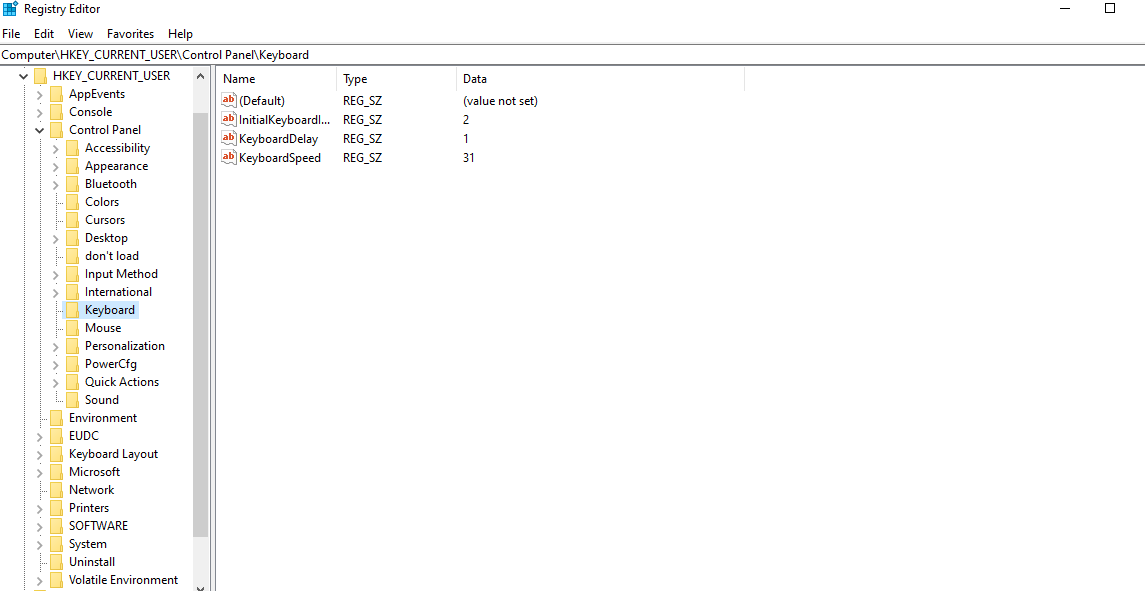Click the Registry Editor title bar icon
Image resolution: width=1145 pixels, height=591 pixels.
click(10, 9)
